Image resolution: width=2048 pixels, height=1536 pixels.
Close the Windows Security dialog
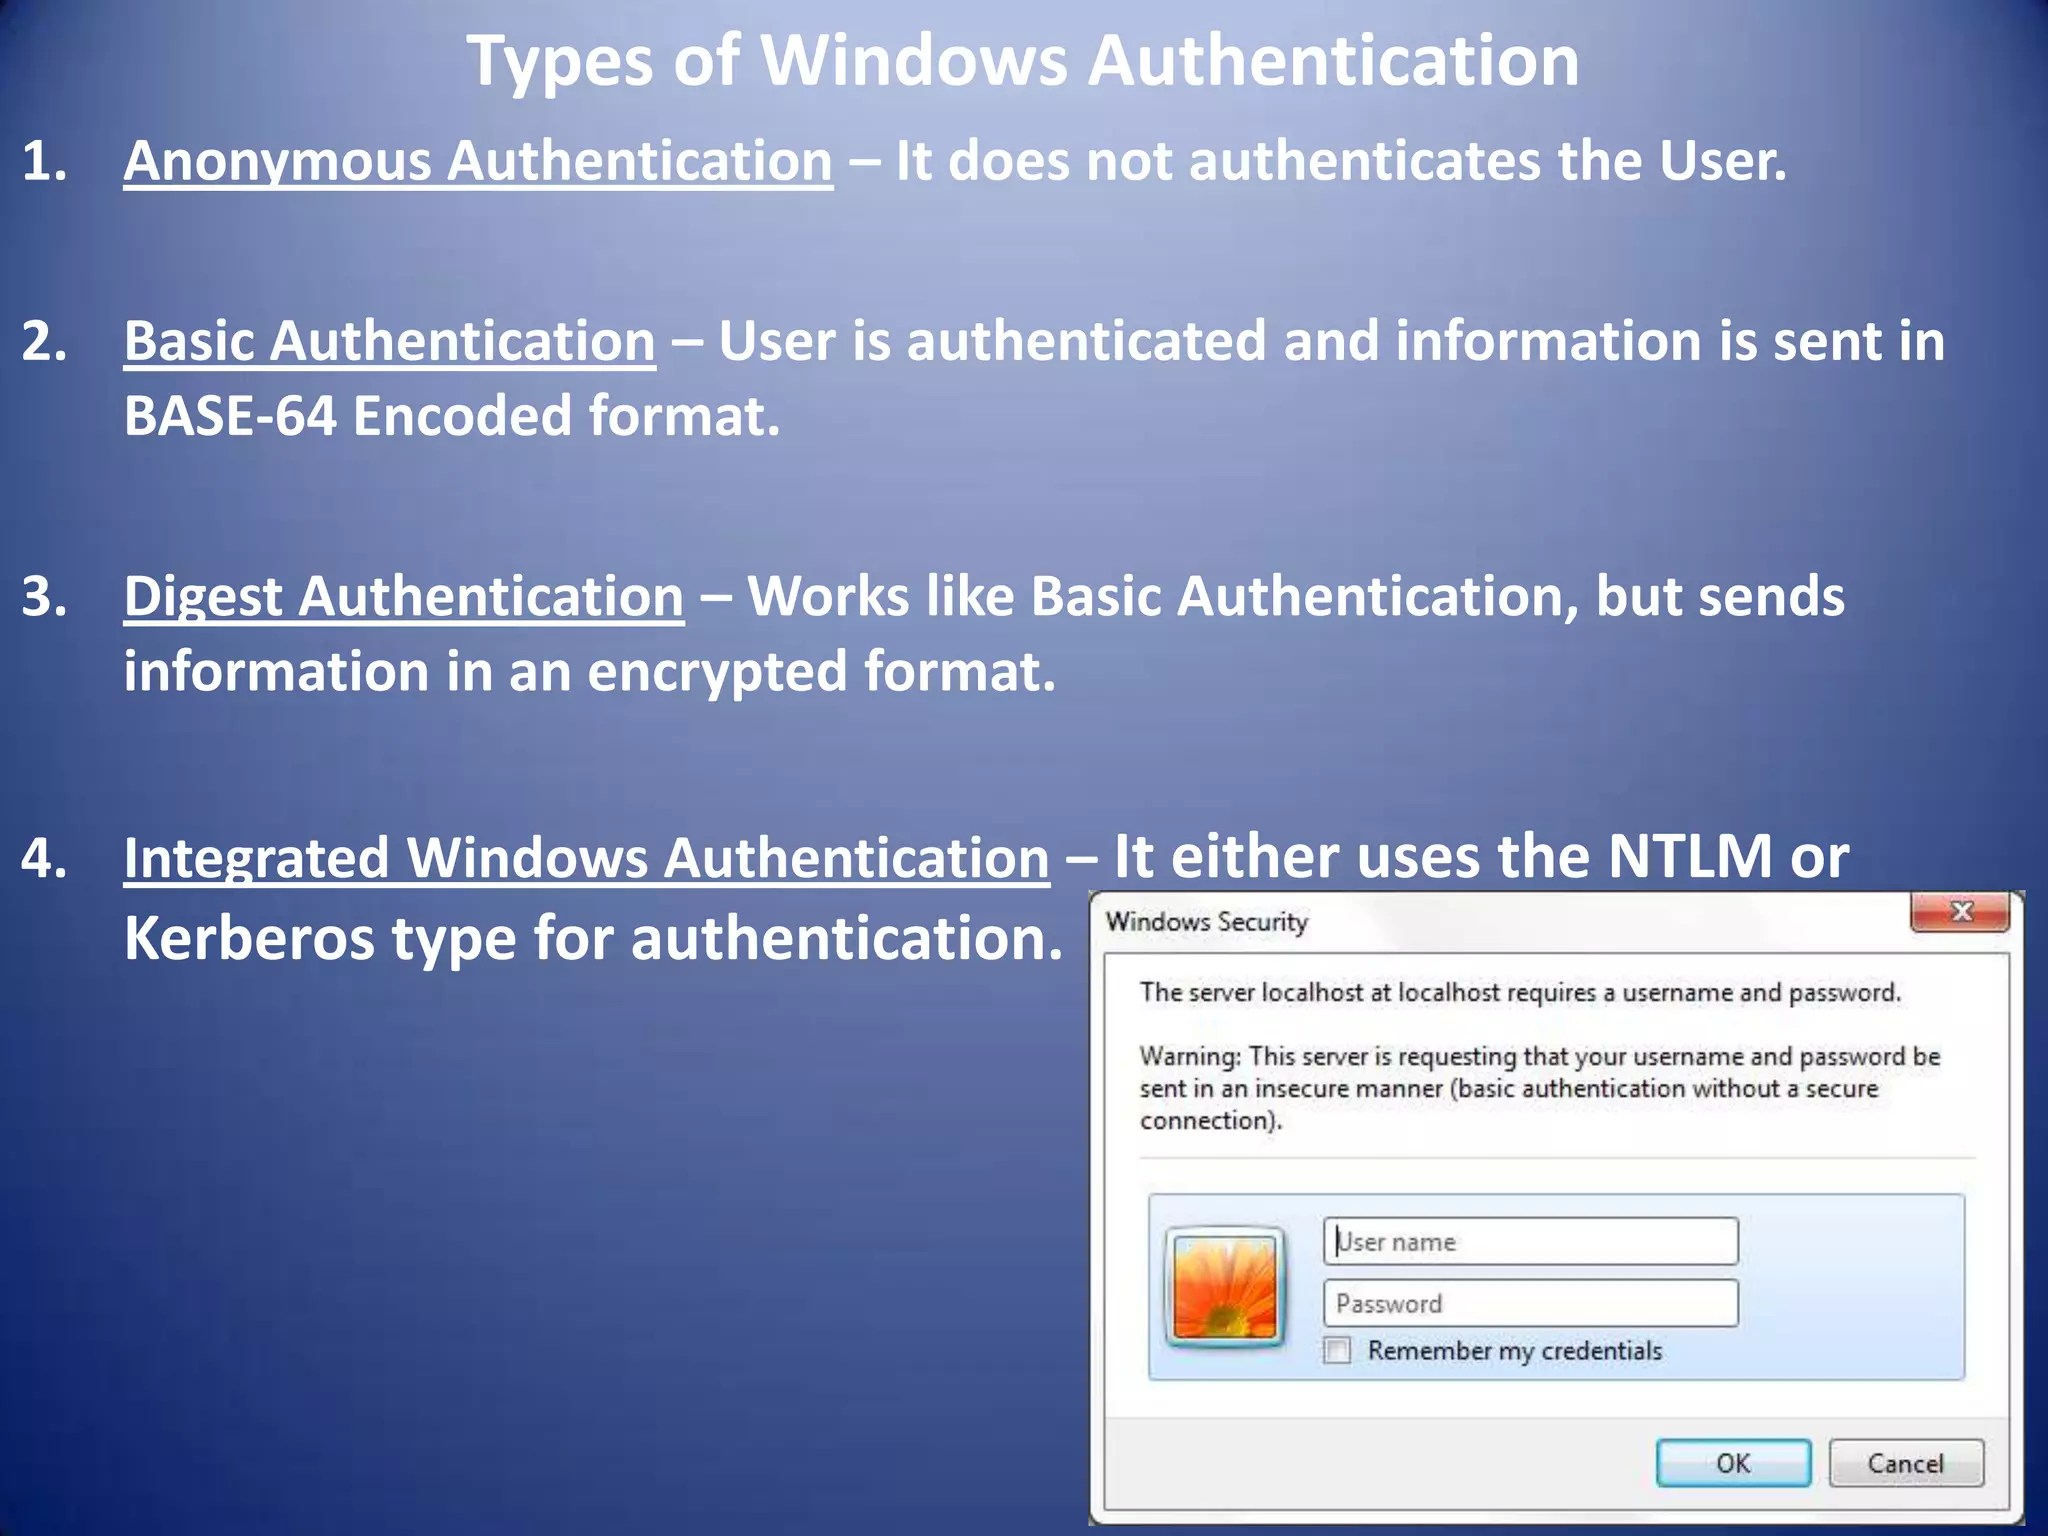tap(1959, 911)
